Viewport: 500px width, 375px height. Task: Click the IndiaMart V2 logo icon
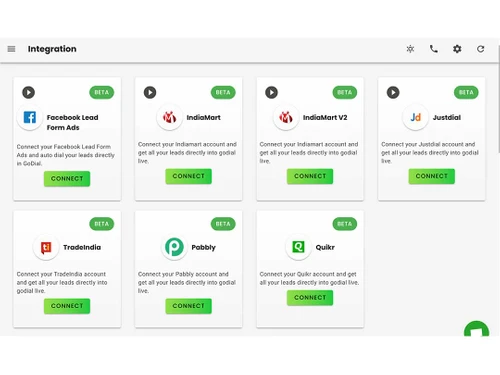coord(286,117)
